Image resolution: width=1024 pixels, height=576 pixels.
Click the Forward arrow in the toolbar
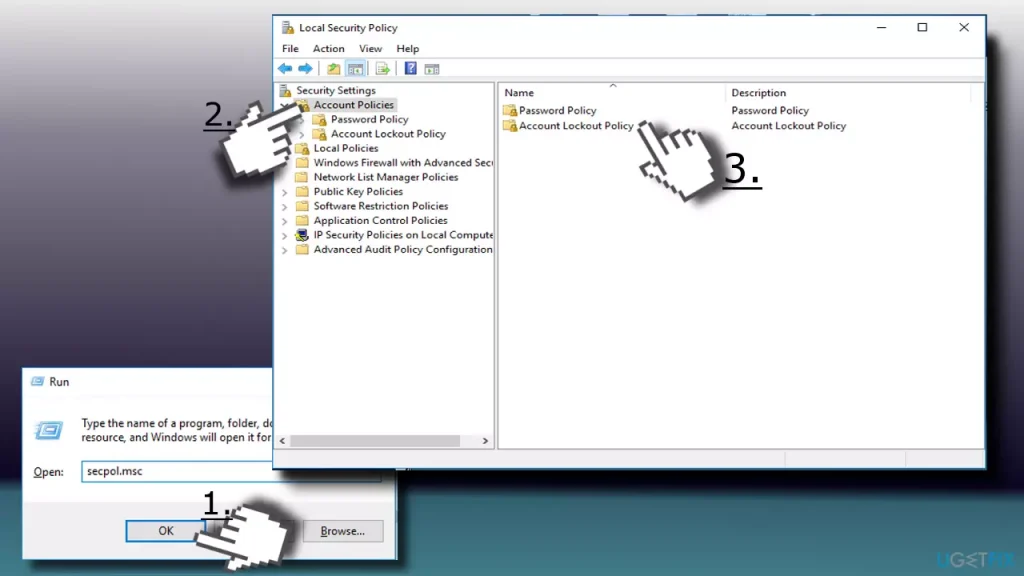tap(305, 69)
